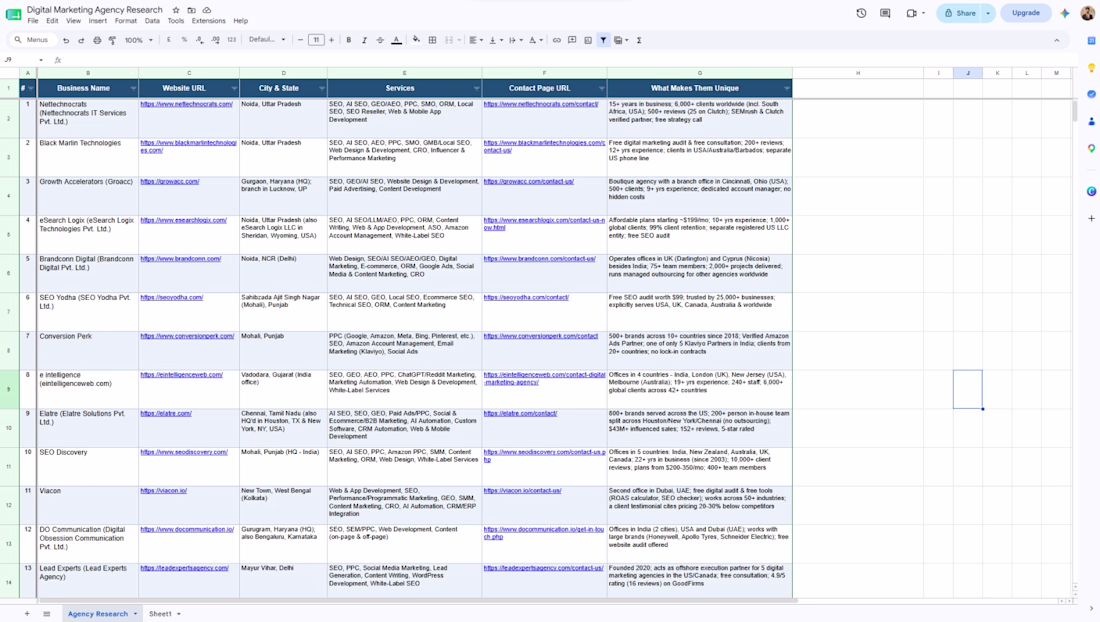Activate the Paint format tool

112,40
